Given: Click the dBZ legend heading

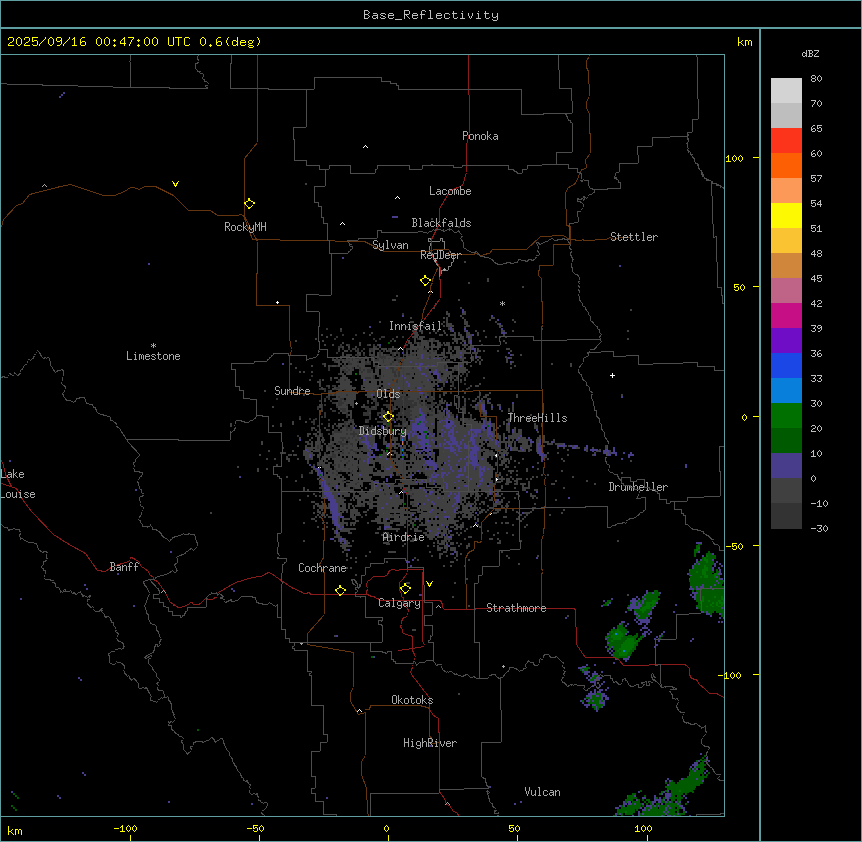Looking at the screenshot, I should [810, 54].
